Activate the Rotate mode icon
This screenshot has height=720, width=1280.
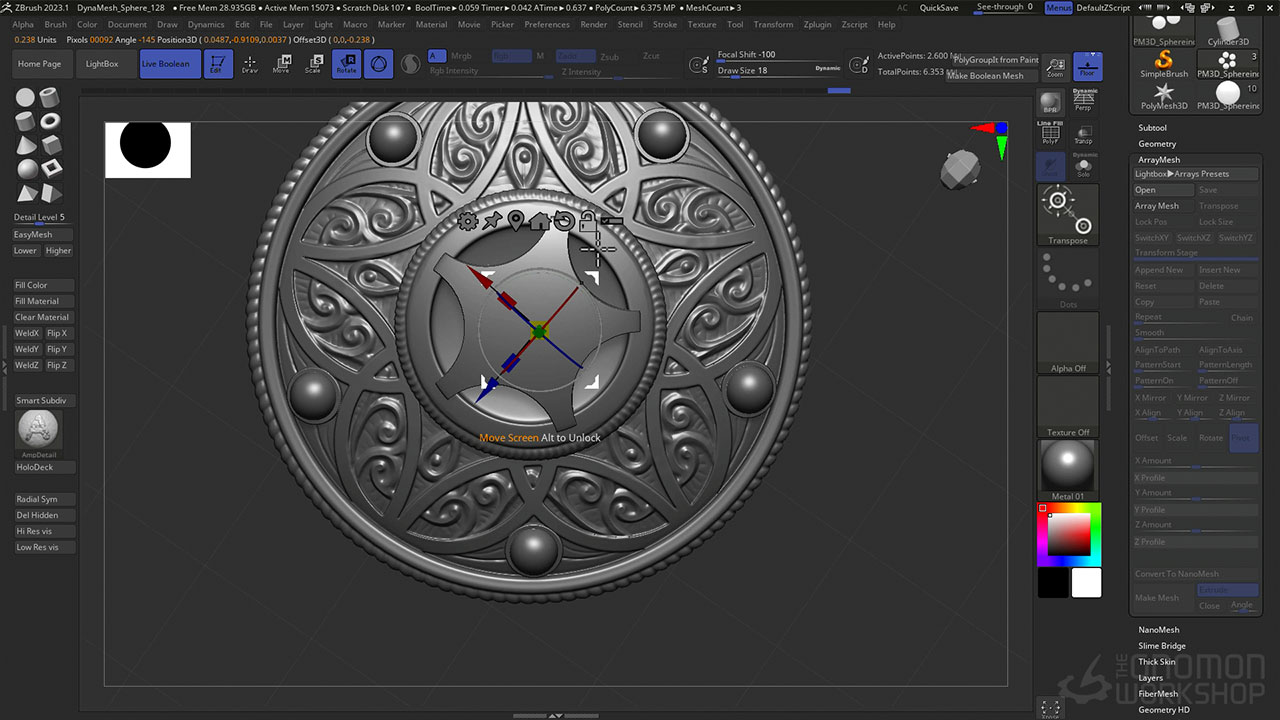(346, 62)
